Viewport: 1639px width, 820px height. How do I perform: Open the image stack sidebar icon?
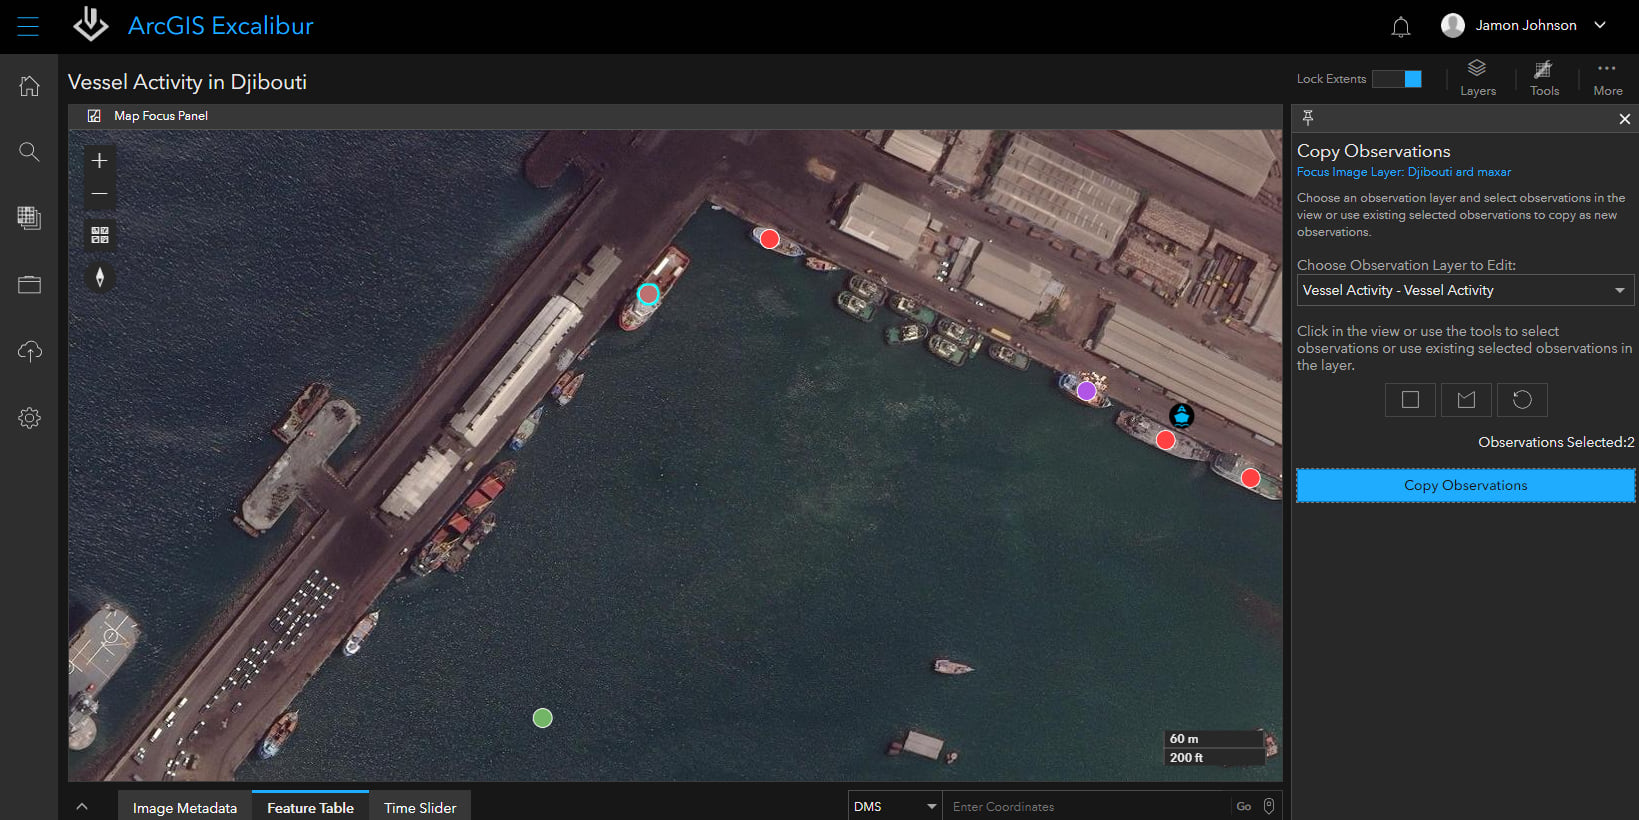[x=29, y=217]
